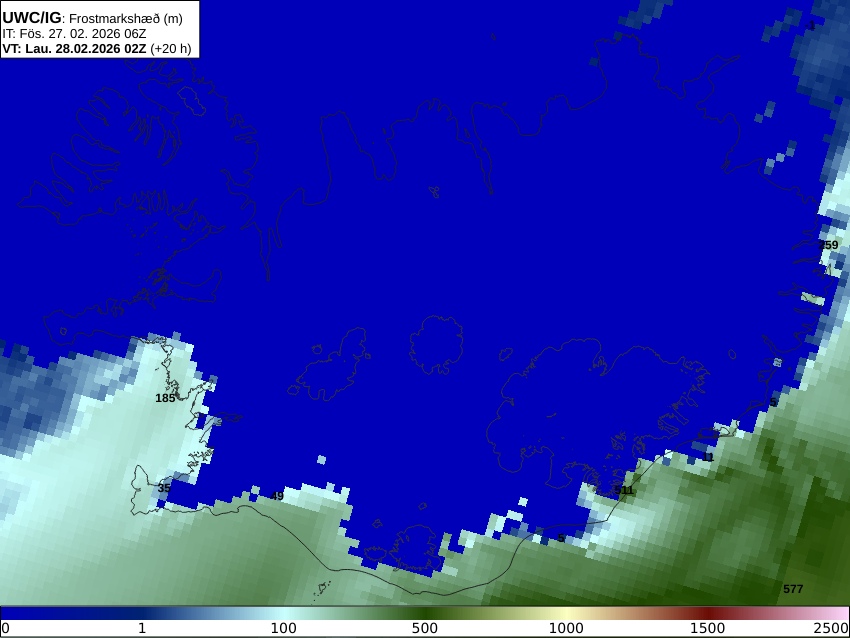This screenshot has height=638, width=850.
Task: Click the 'VT: Lau. 28.02.2026 02Z (+20 h)' line
Action: (x=97, y=48)
